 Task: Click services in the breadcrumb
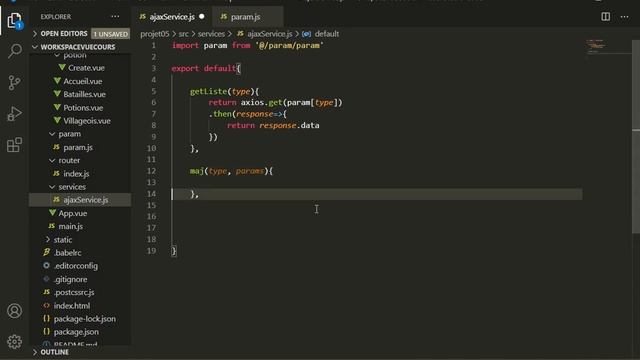click(x=211, y=34)
